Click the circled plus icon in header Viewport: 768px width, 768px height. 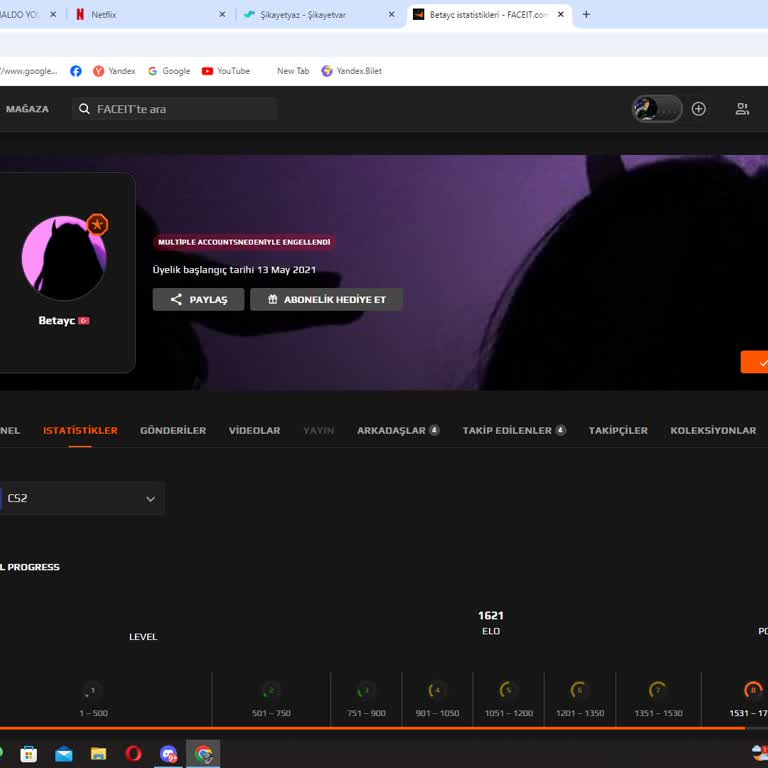point(698,109)
